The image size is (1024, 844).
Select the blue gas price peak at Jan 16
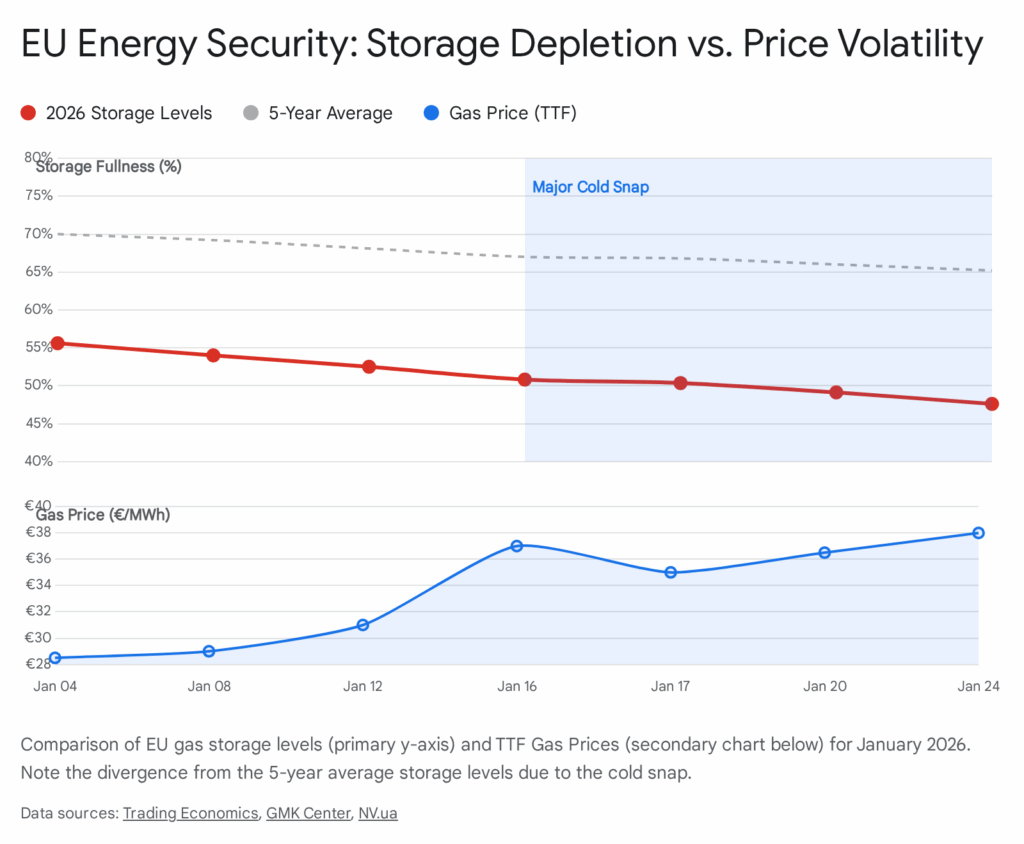point(517,546)
